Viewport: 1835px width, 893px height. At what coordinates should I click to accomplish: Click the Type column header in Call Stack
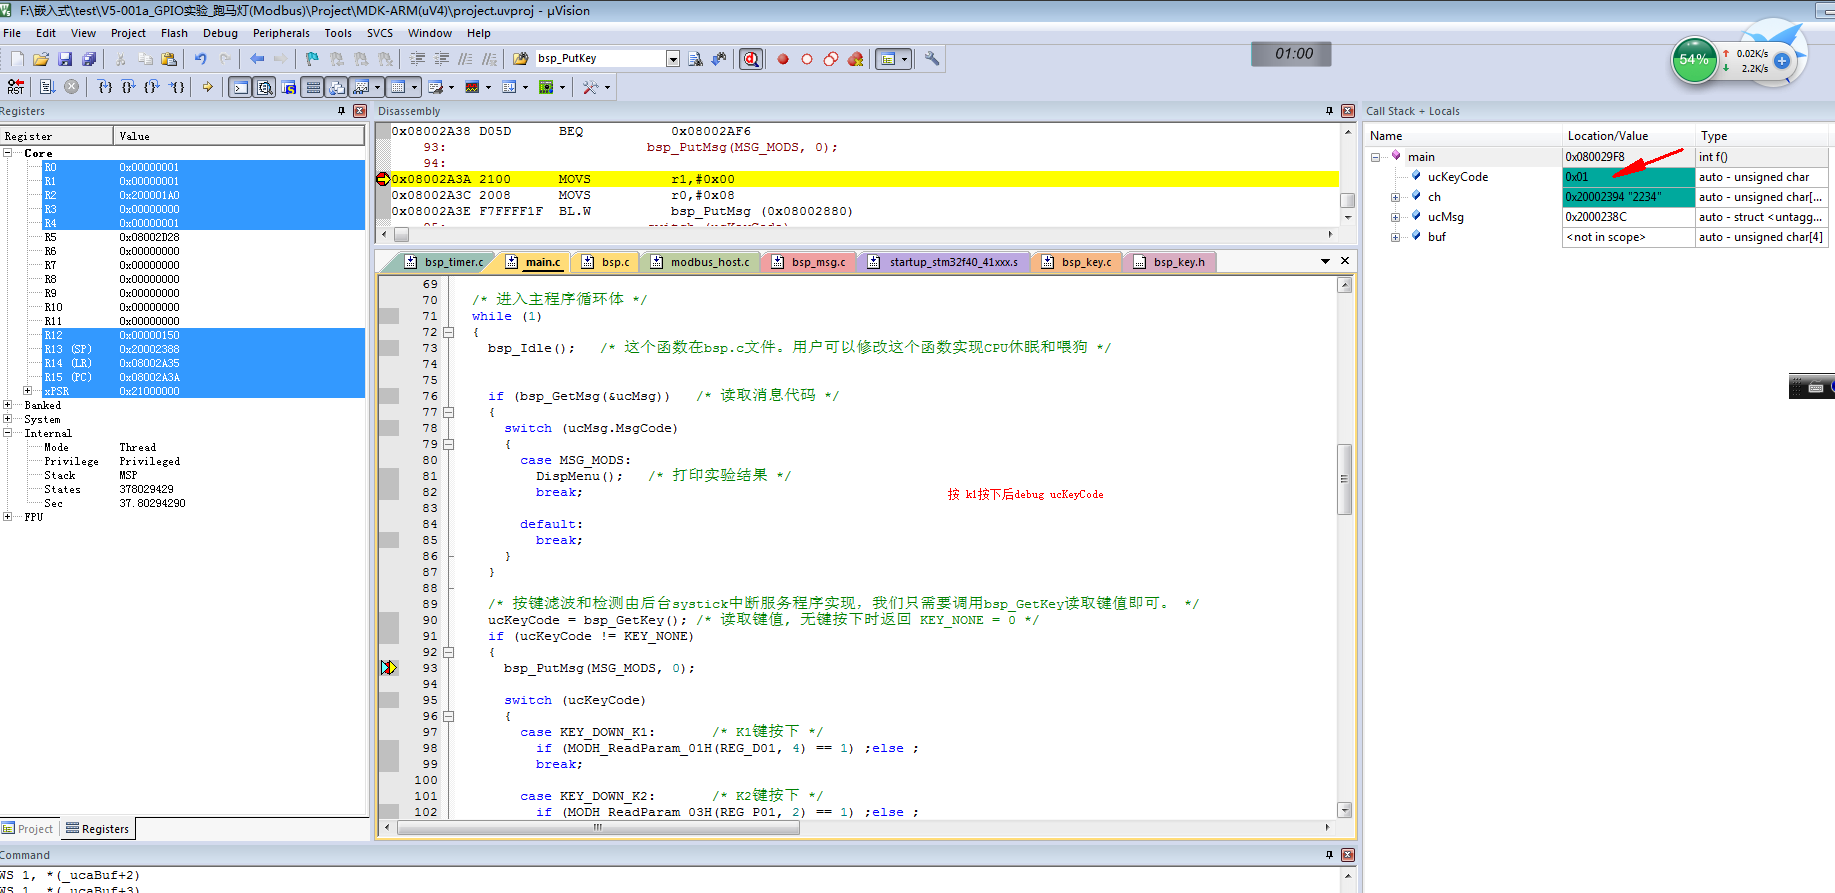tap(1762, 136)
